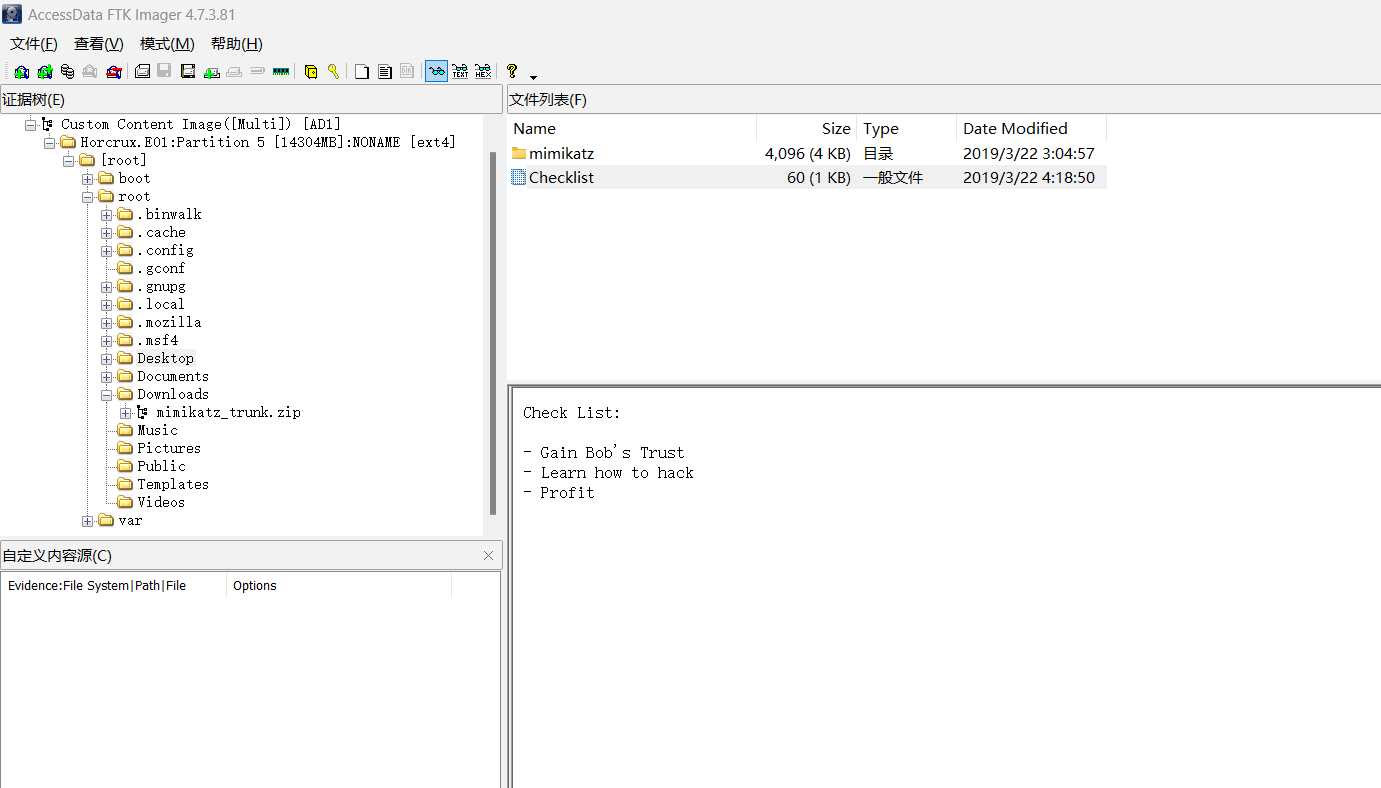This screenshot has height=788, width=1381.
Task: Expand the var folder
Action: click(x=87, y=520)
